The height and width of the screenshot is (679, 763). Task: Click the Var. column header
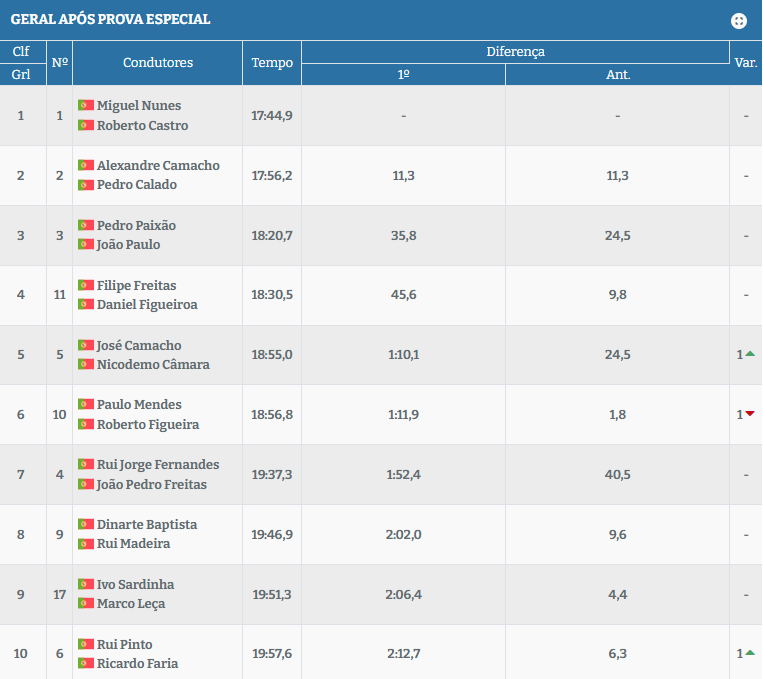pyautogui.click(x=745, y=62)
